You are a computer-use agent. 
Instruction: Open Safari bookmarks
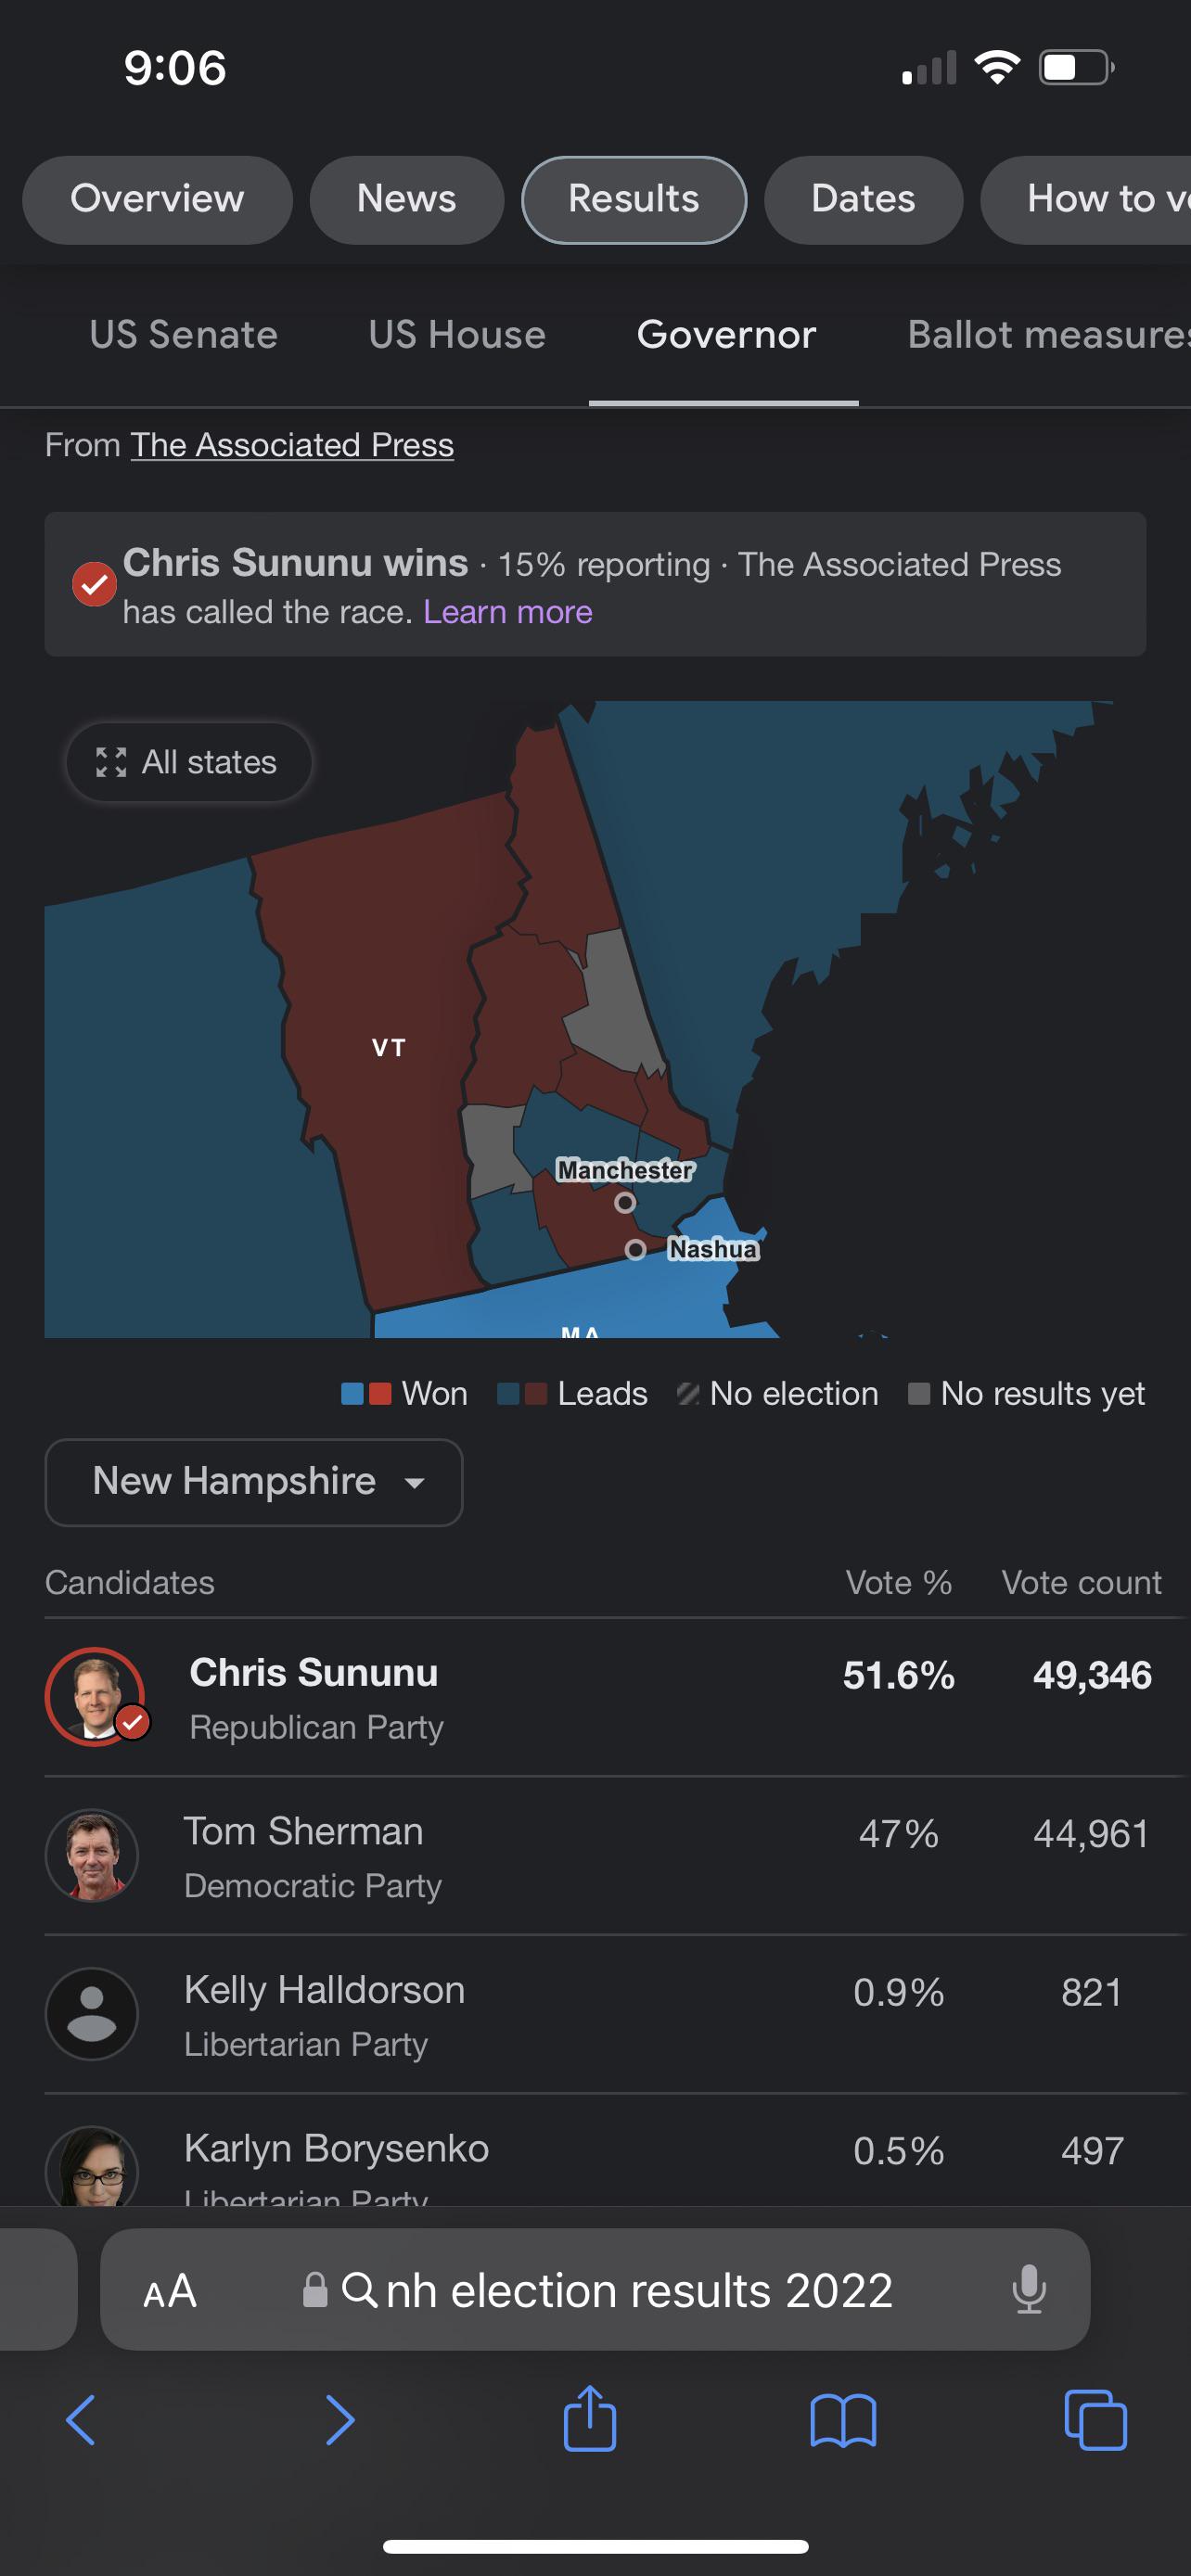[x=843, y=2420]
